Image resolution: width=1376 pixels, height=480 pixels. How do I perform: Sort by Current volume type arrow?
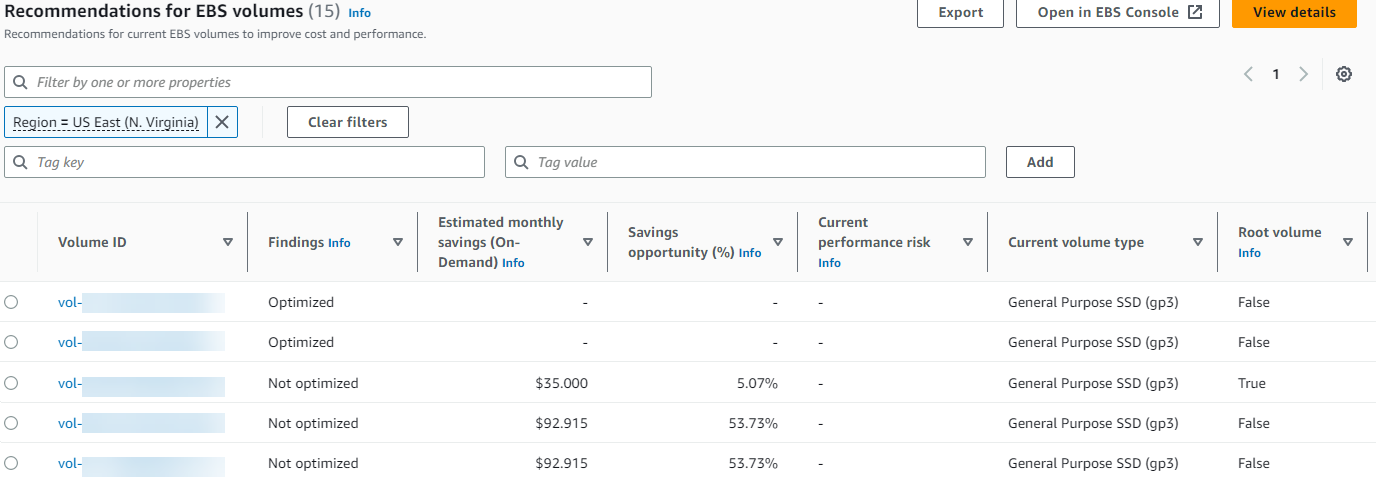(x=1198, y=242)
